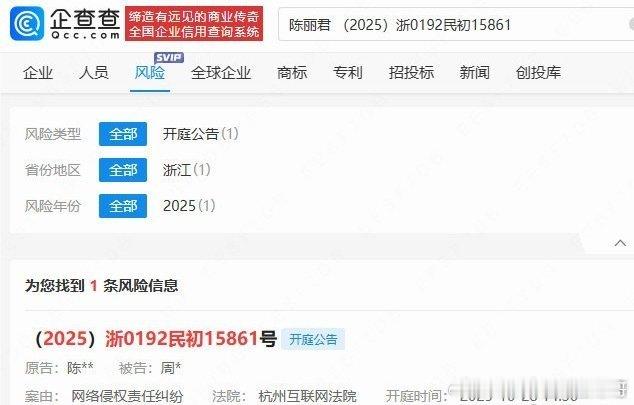Open the 新闻 tab
634x405 pixels.
click(474, 73)
